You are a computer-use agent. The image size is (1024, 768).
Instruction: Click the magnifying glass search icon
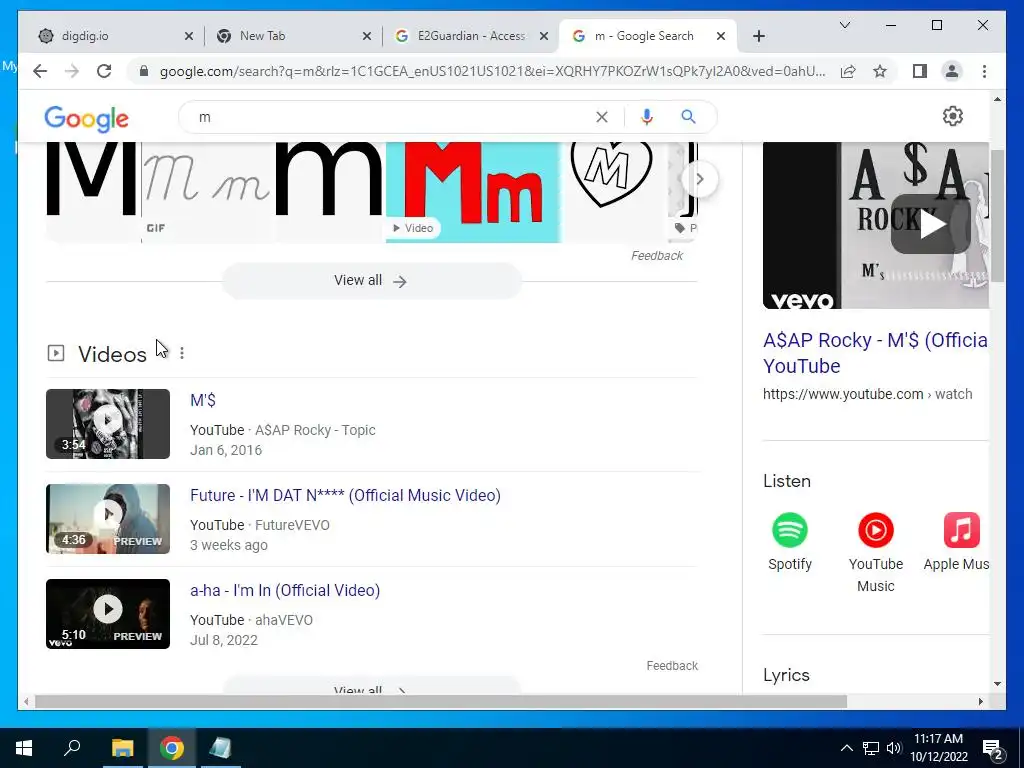[688, 117]
